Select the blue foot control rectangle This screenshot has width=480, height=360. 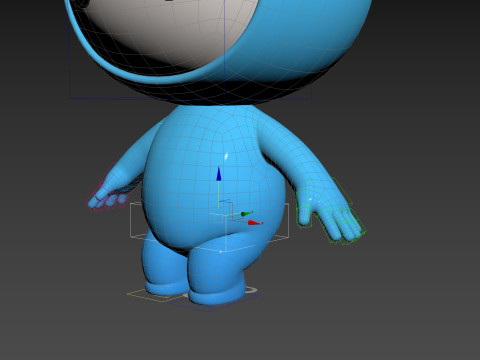tap(213, 304)
